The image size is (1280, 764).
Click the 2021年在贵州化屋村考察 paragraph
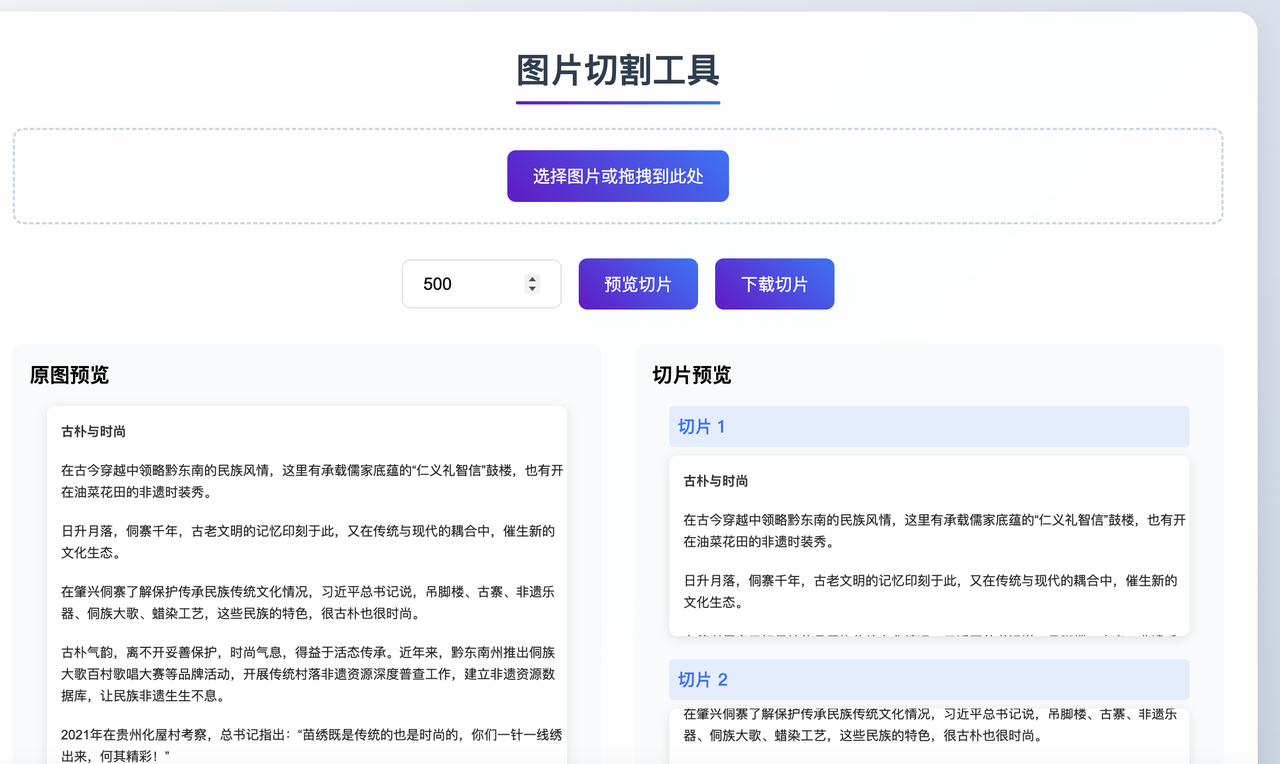[311, 746]
